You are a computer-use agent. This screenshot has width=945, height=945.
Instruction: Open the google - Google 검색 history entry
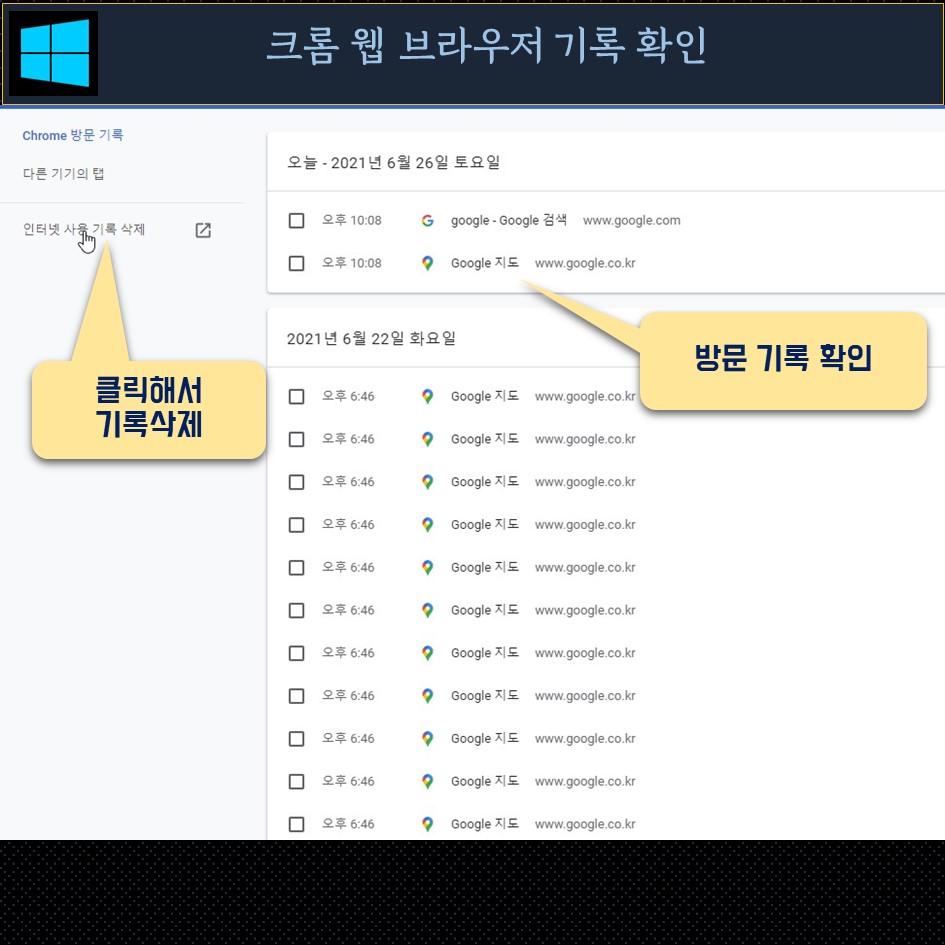[509, 221]
